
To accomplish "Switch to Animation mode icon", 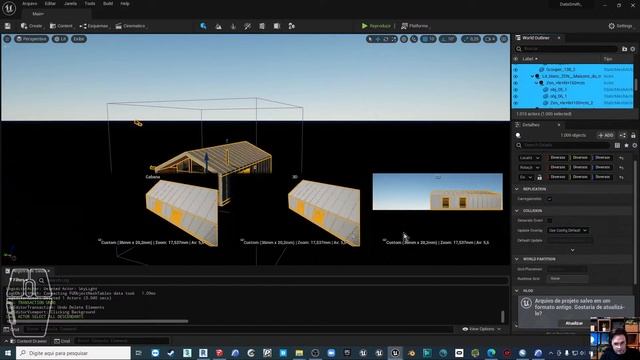I will click(291, 26).
